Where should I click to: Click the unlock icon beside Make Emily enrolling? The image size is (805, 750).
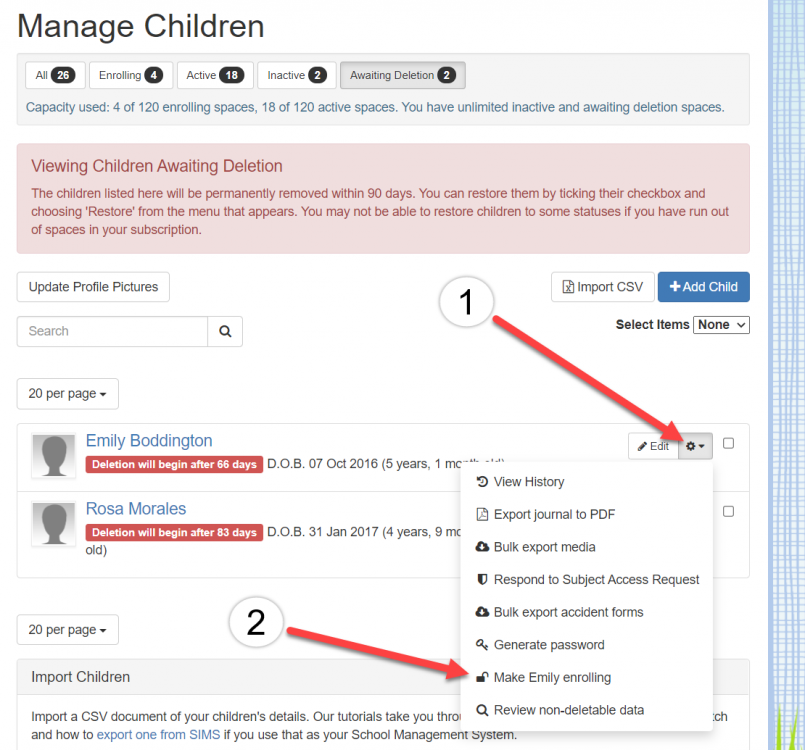coord(482,677)
